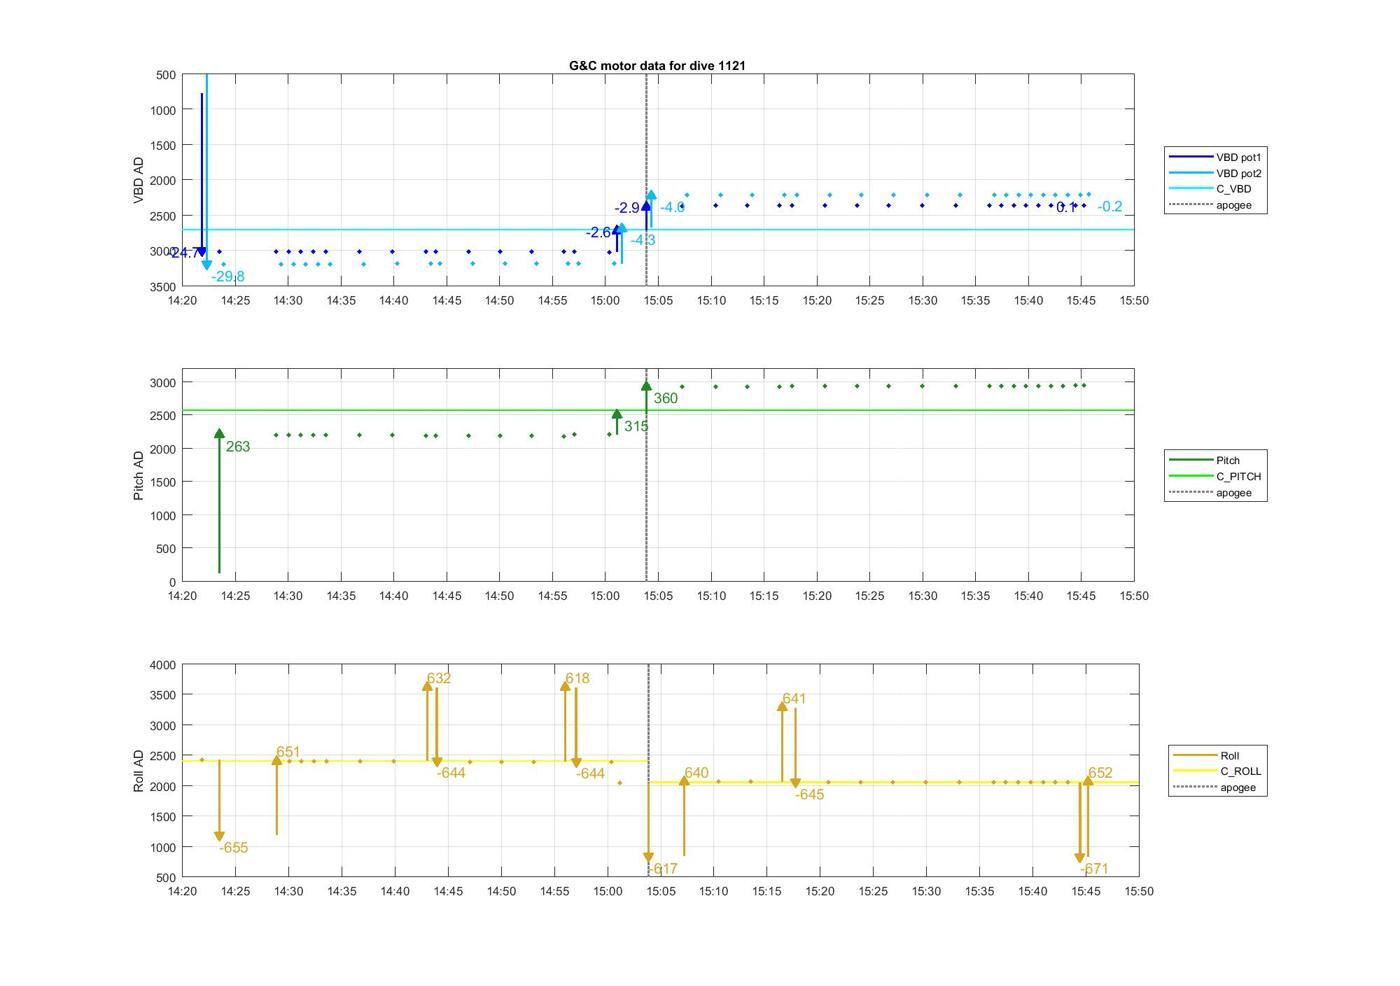Click the "-29.8" VBD pot2 data label
Image resolution: width=1400 pixels, height=986 pixels.
tap(228, 277)
